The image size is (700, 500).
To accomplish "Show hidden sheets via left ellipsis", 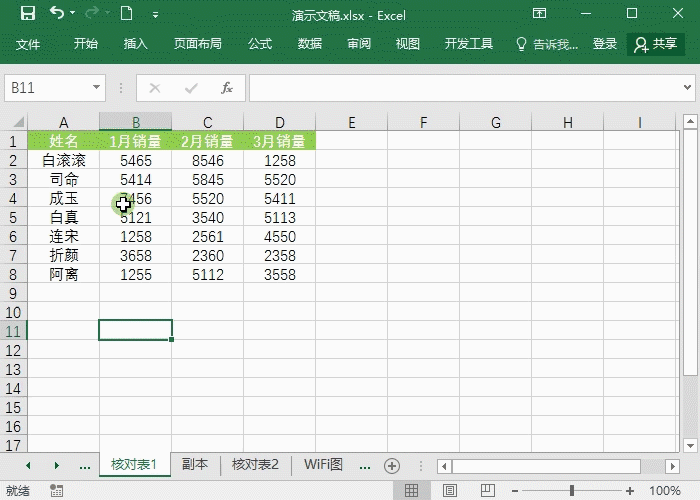I will (85, 466).
